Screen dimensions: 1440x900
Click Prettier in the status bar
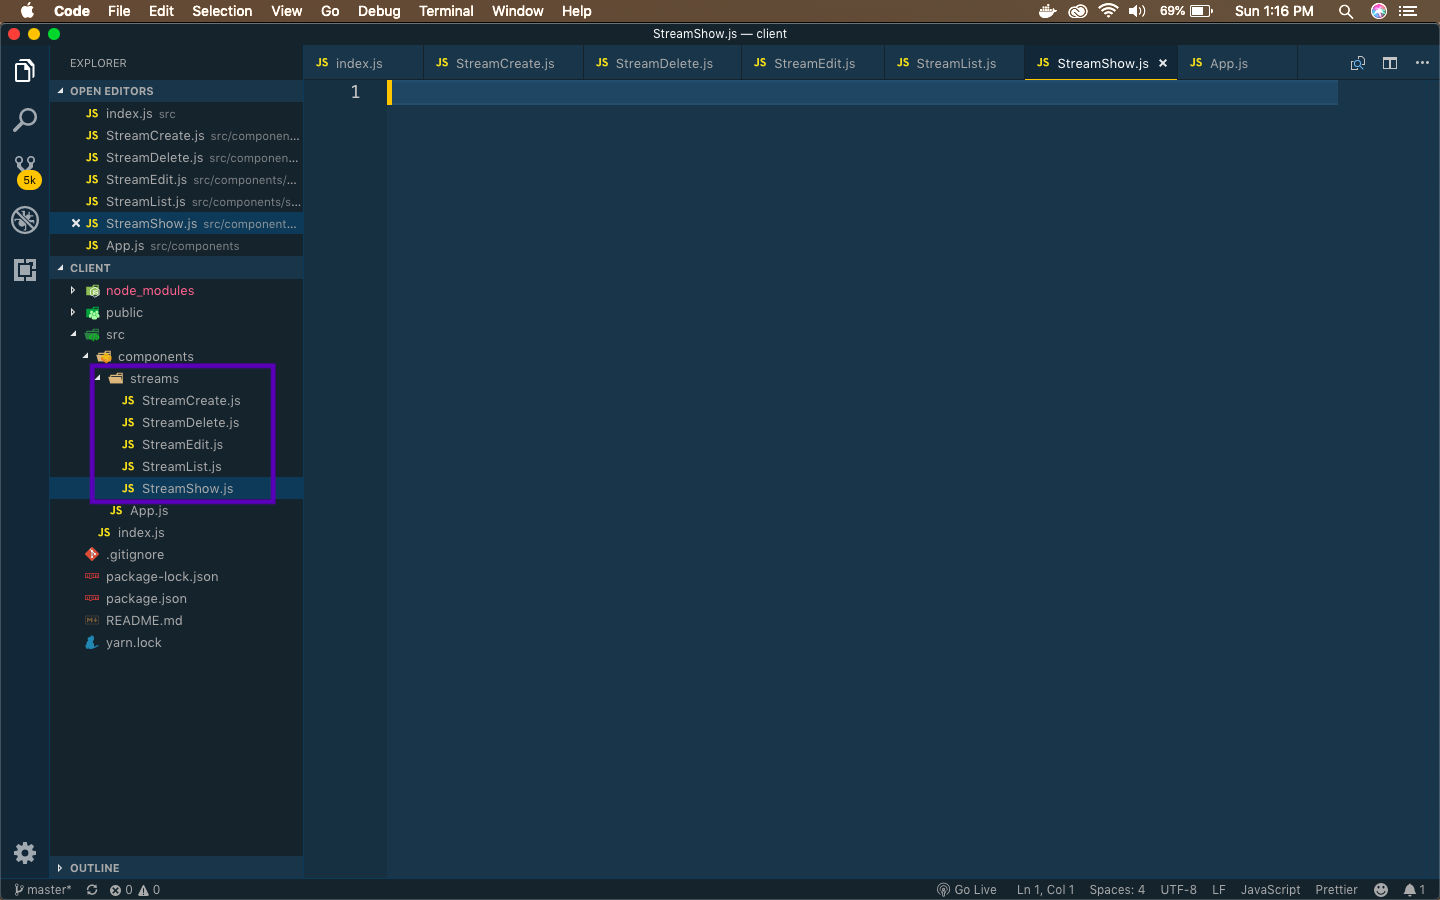tap(1336, 890)
